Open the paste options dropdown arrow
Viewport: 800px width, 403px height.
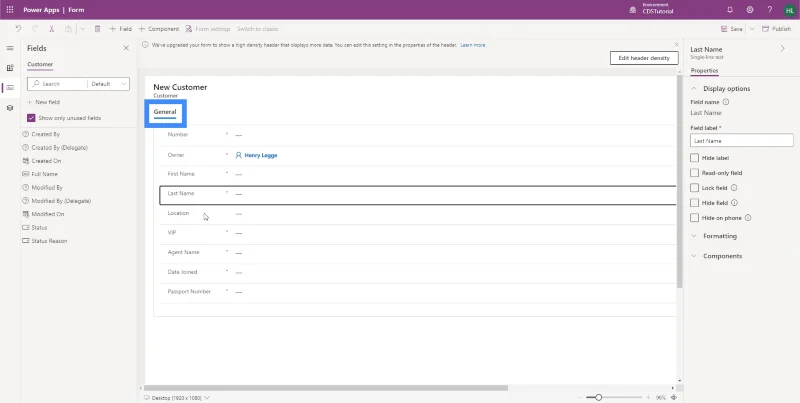pyautogui.click(x=83, y=29)
